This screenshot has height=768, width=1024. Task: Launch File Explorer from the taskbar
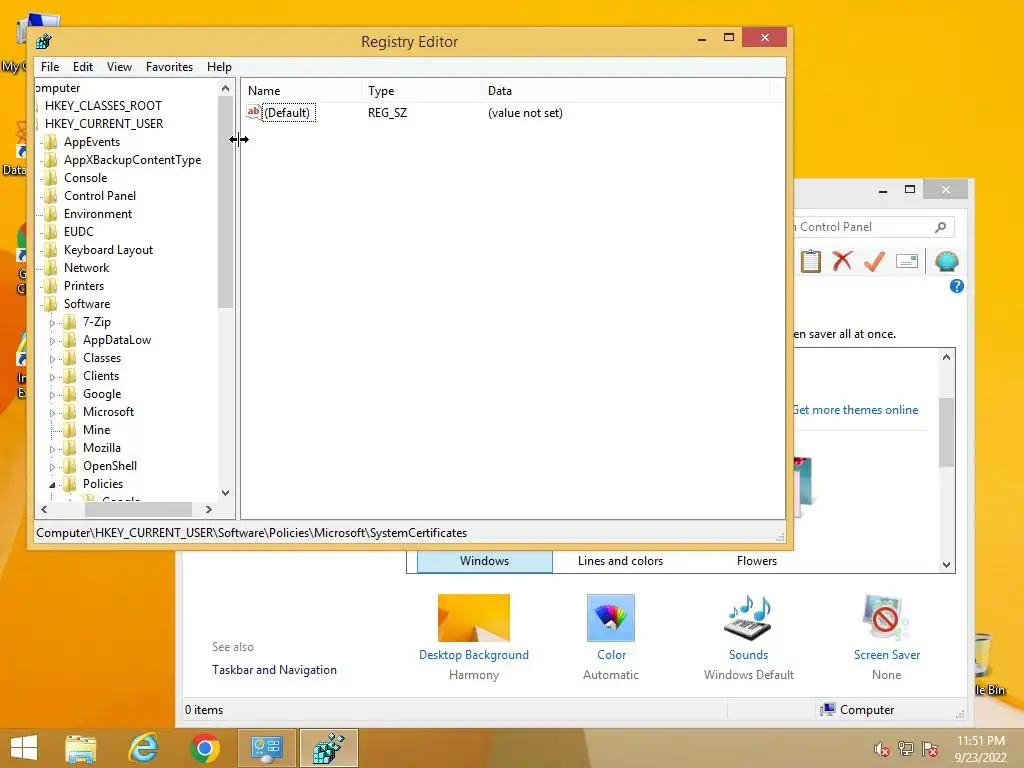80,748
